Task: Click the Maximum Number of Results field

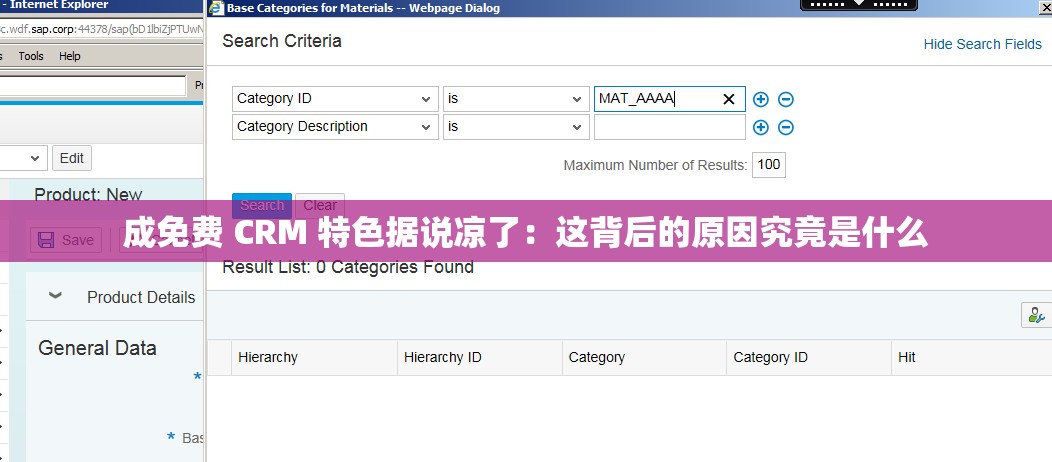Action: (769, 165)
